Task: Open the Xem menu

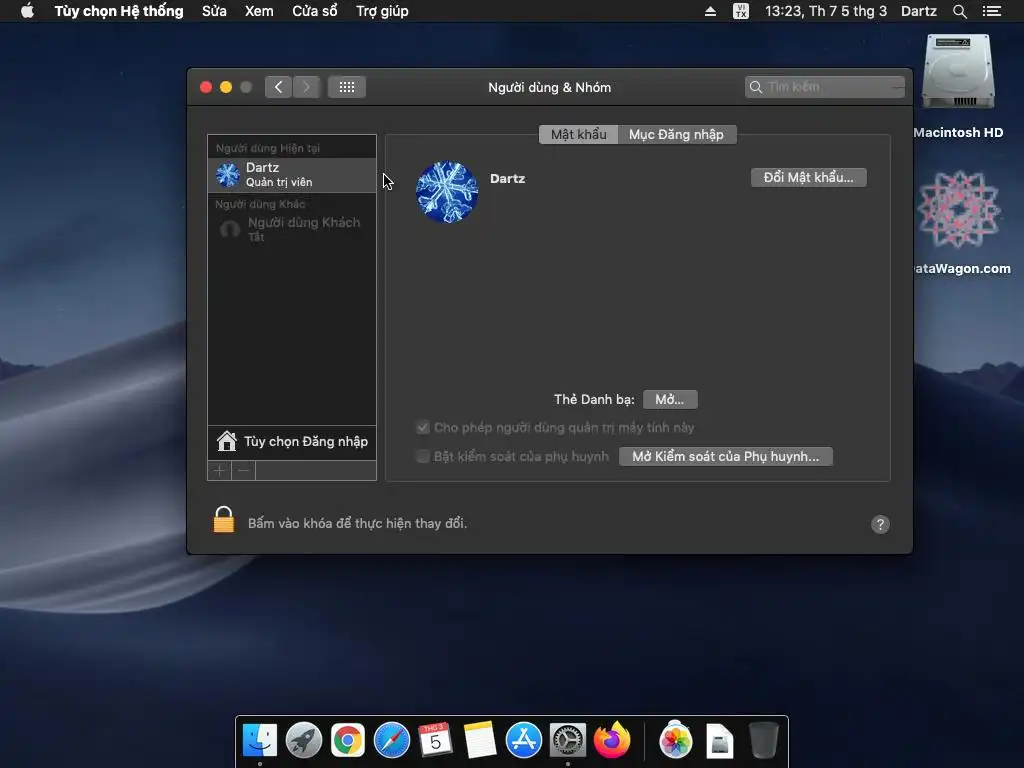Action: tap(259, 11)
